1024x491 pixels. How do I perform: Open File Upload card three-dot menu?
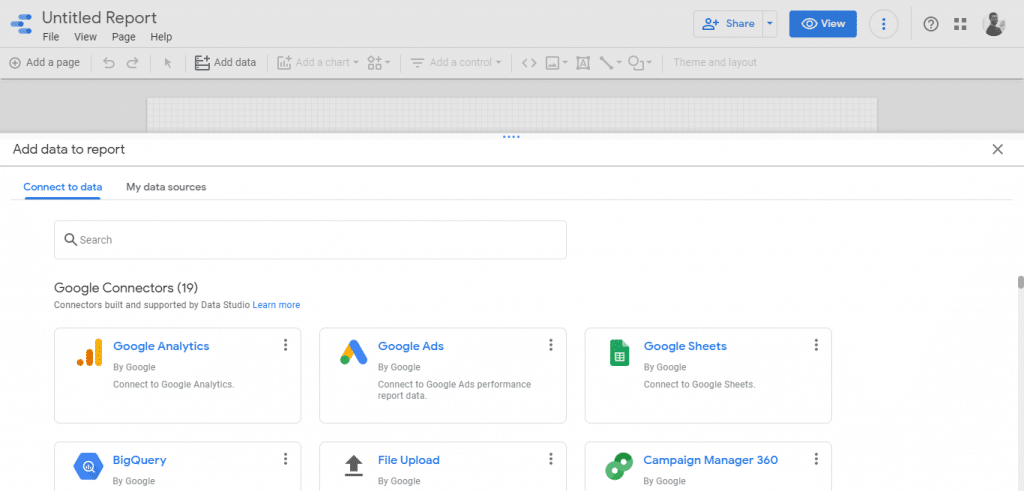pos(551,460)
